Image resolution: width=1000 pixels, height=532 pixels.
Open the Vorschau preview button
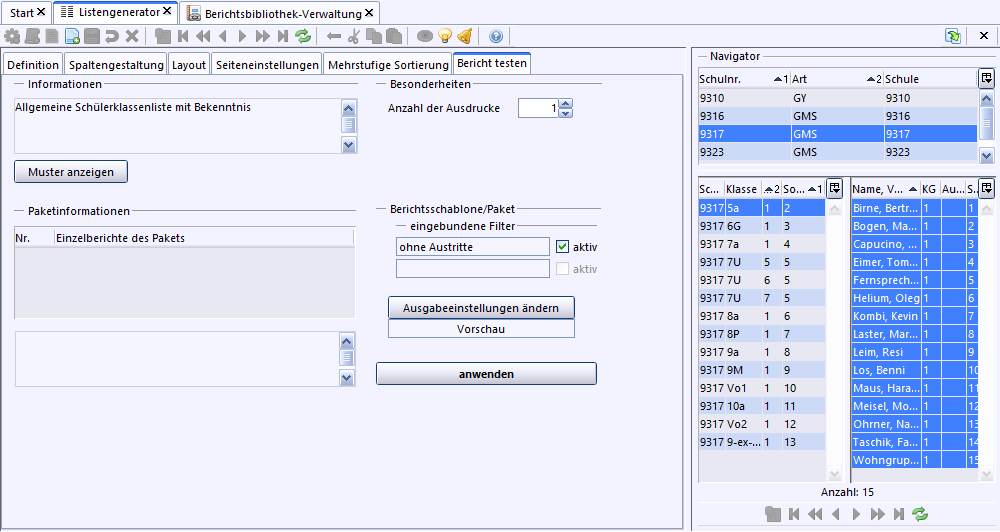pyautogui.click(x=481, y=329)
